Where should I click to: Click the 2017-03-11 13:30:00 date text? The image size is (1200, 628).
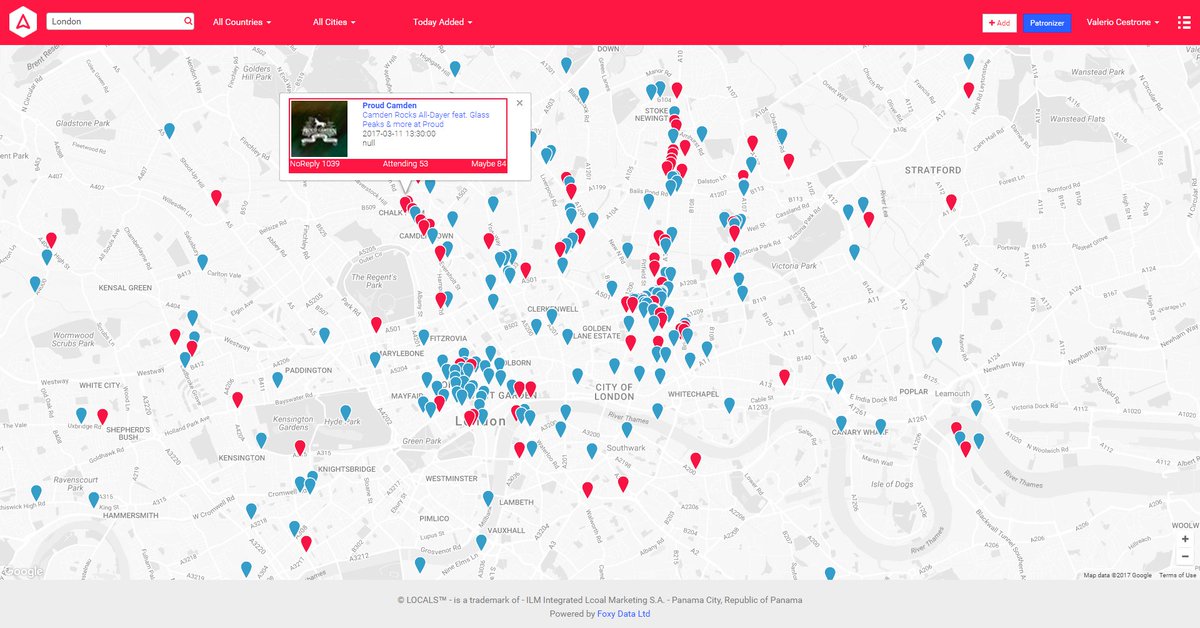(399, 133)
